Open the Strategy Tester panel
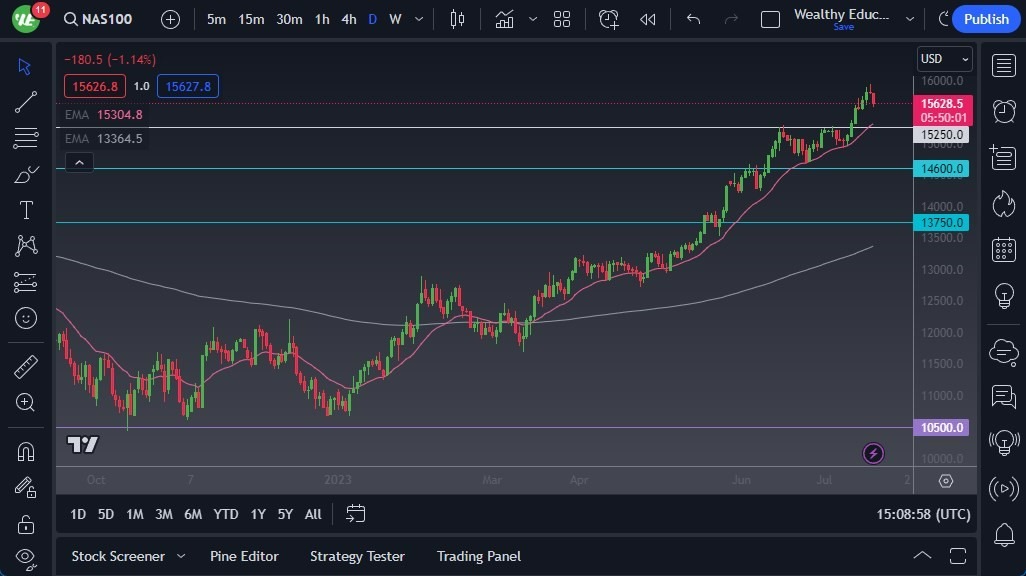This screenshot has width=1026, height=576. (x=357, y=556)
